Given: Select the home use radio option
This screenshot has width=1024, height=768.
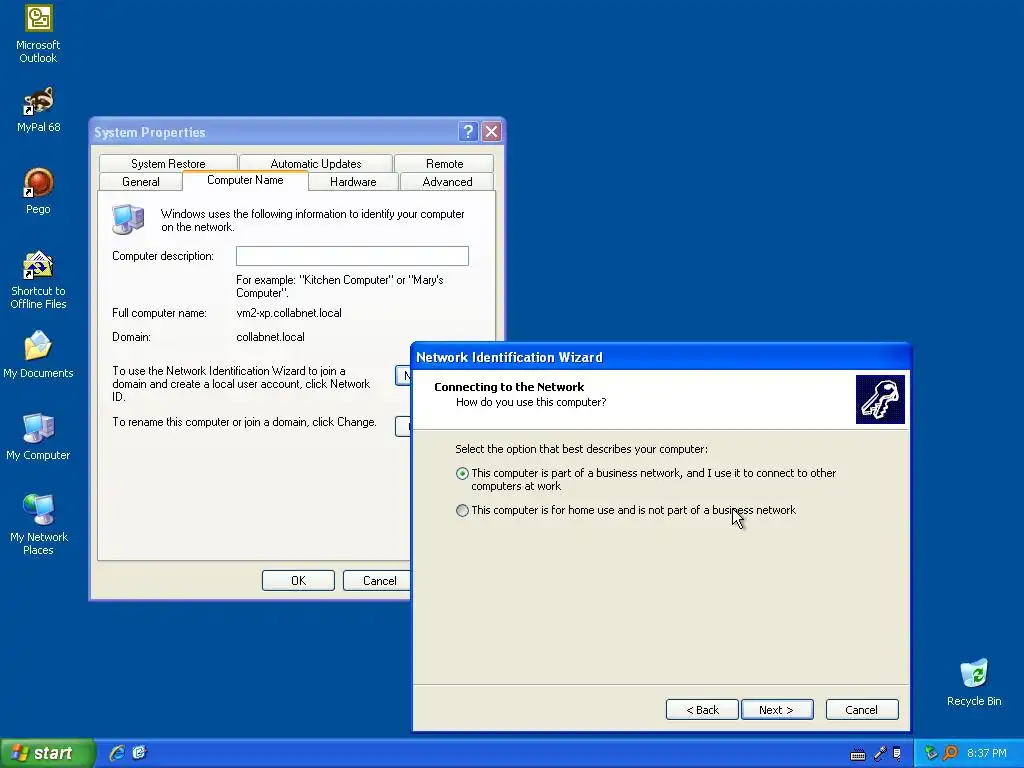Looking at the screenshot, I should (462, 511).
